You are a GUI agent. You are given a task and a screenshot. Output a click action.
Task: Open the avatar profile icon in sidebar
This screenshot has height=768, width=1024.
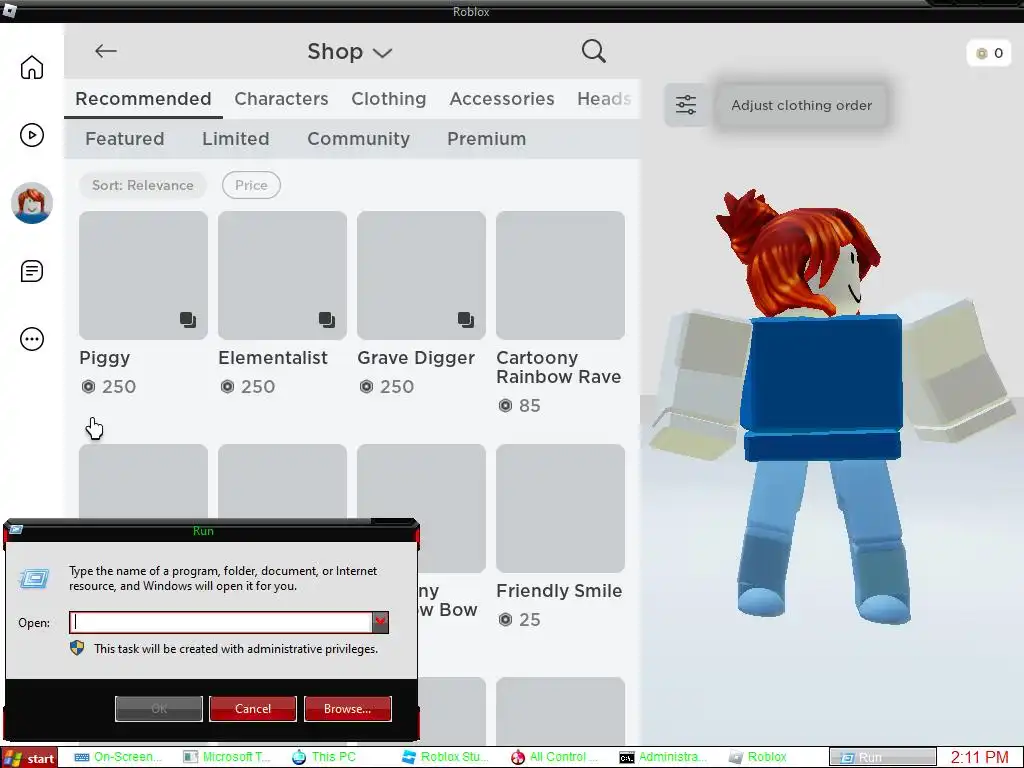point(31,203)
